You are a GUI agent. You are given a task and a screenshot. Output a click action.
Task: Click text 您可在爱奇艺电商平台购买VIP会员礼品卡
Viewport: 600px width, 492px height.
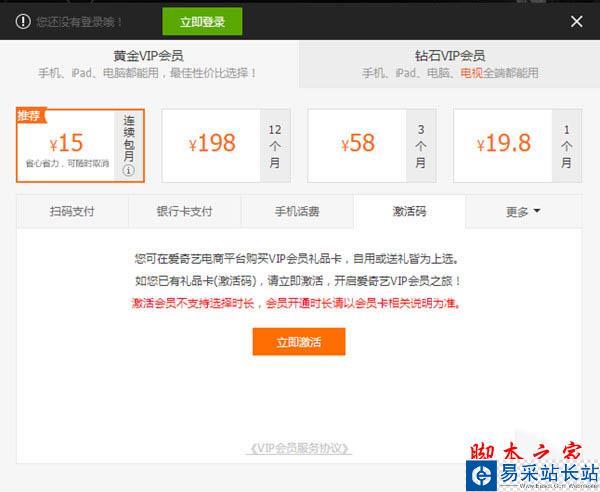click(x=238, y=259)
